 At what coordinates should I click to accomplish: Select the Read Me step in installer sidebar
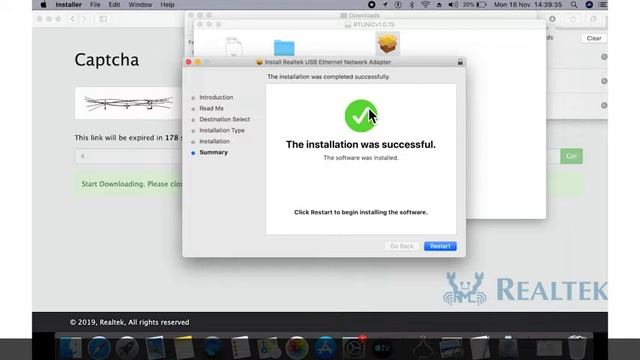coord(211,108)
